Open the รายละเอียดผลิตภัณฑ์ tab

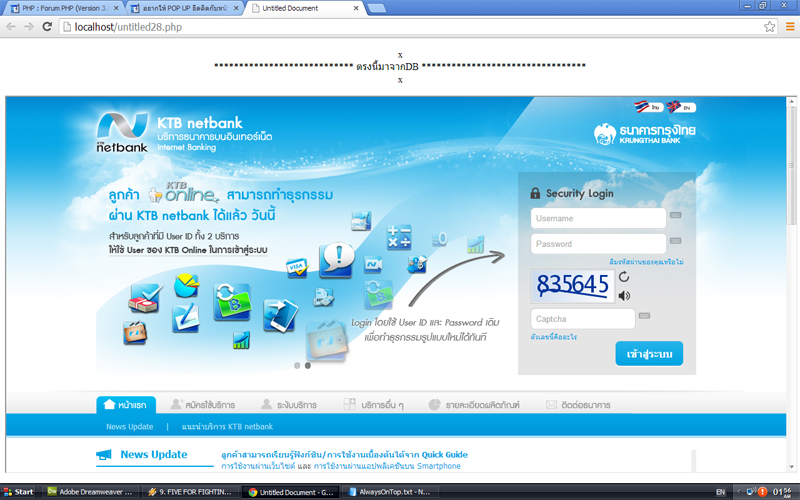474,405
